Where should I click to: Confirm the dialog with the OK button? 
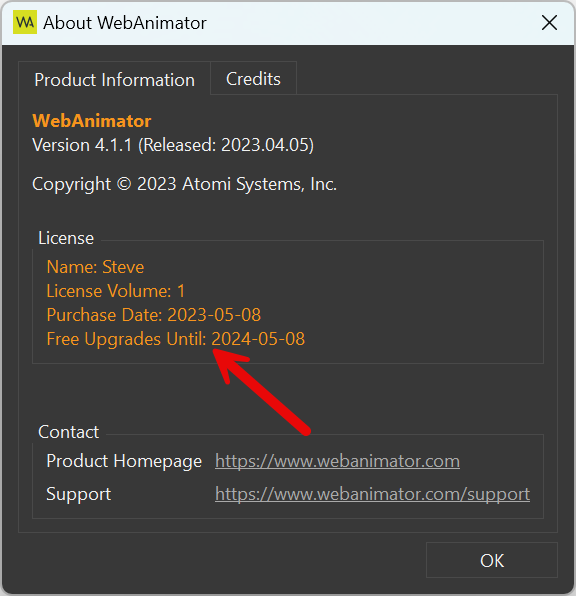point(492,560)
